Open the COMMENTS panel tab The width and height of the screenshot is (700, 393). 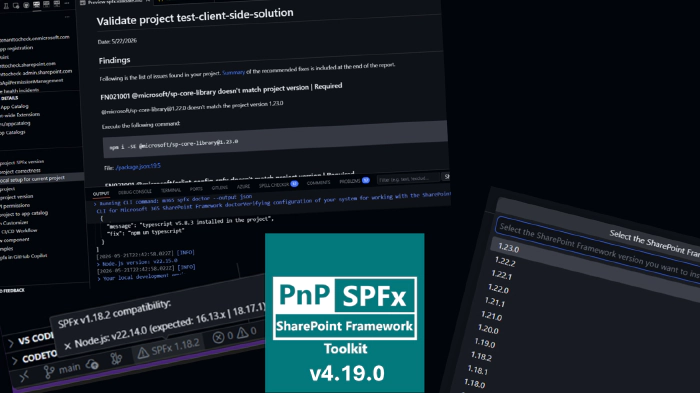318,183
